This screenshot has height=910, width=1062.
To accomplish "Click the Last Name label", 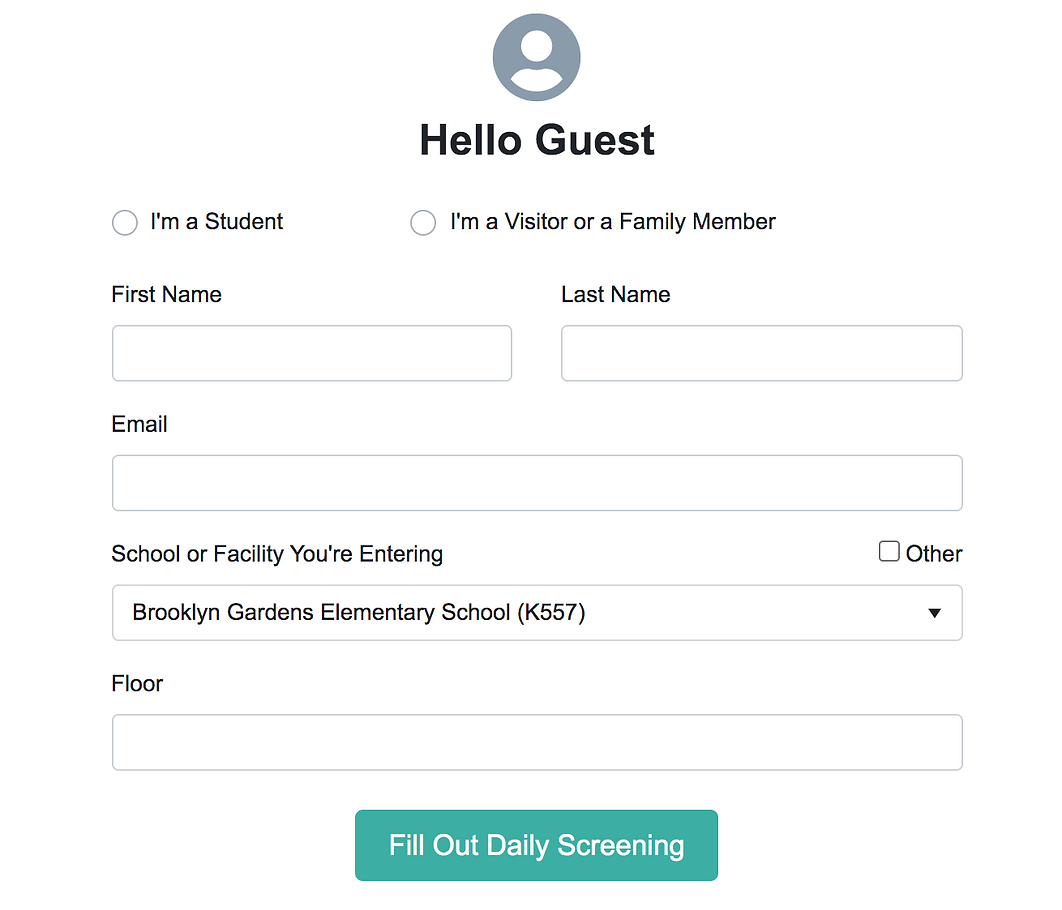I will [x=616, y=295].
